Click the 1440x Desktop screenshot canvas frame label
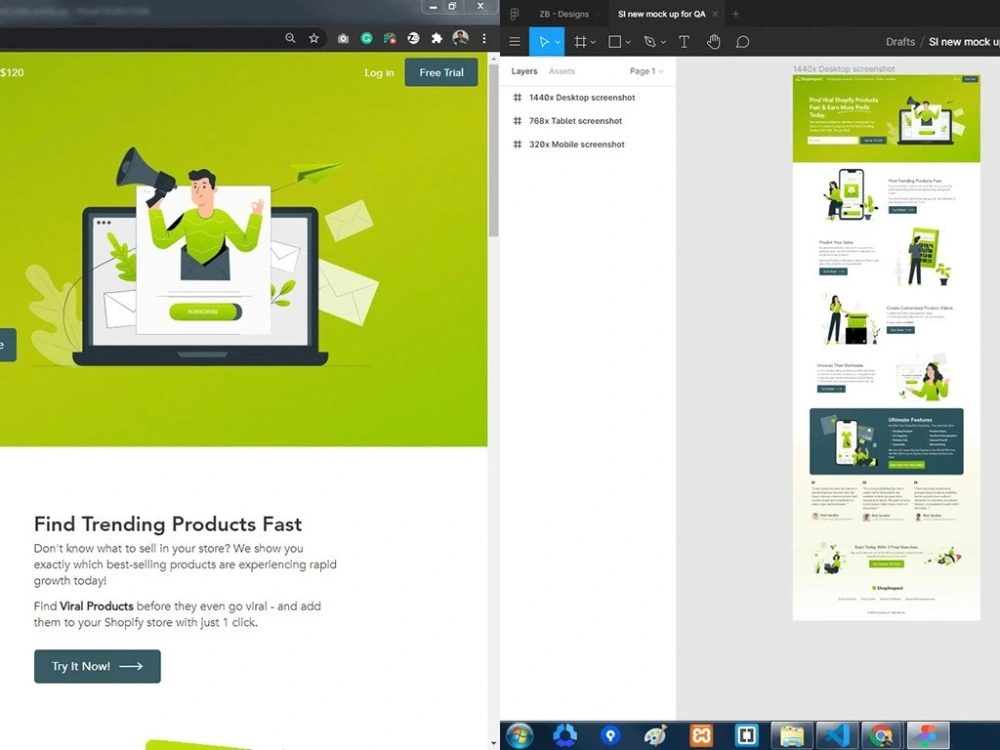The width and height of the screenshot is (1000, 750). point(844,69)
